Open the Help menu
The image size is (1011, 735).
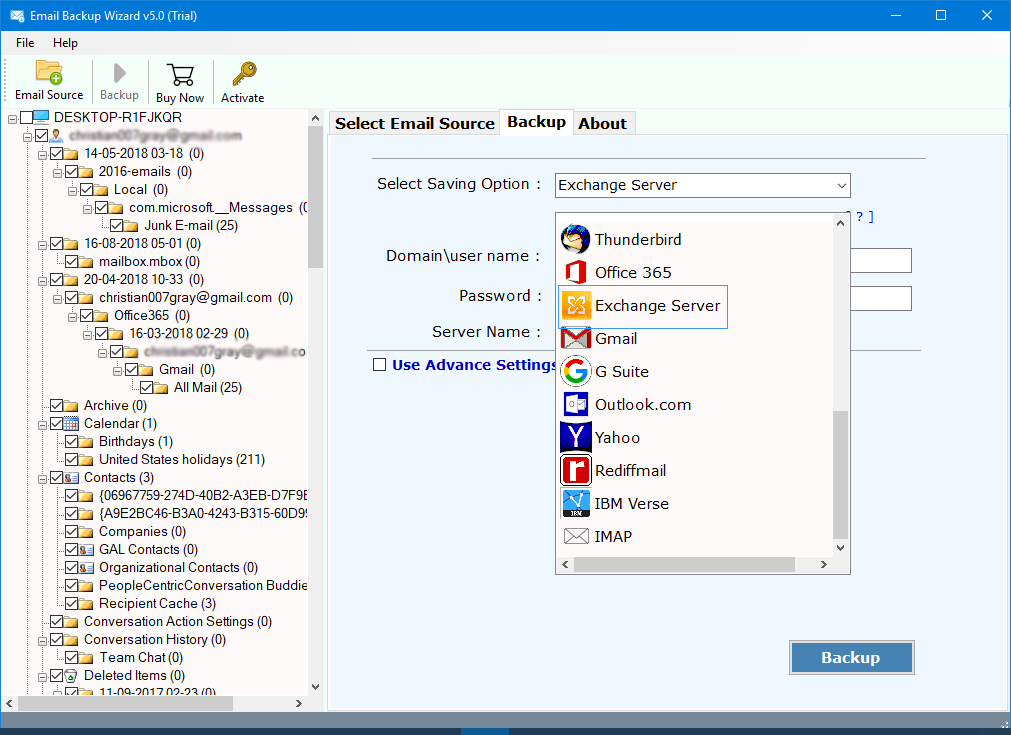coord(65,43)
